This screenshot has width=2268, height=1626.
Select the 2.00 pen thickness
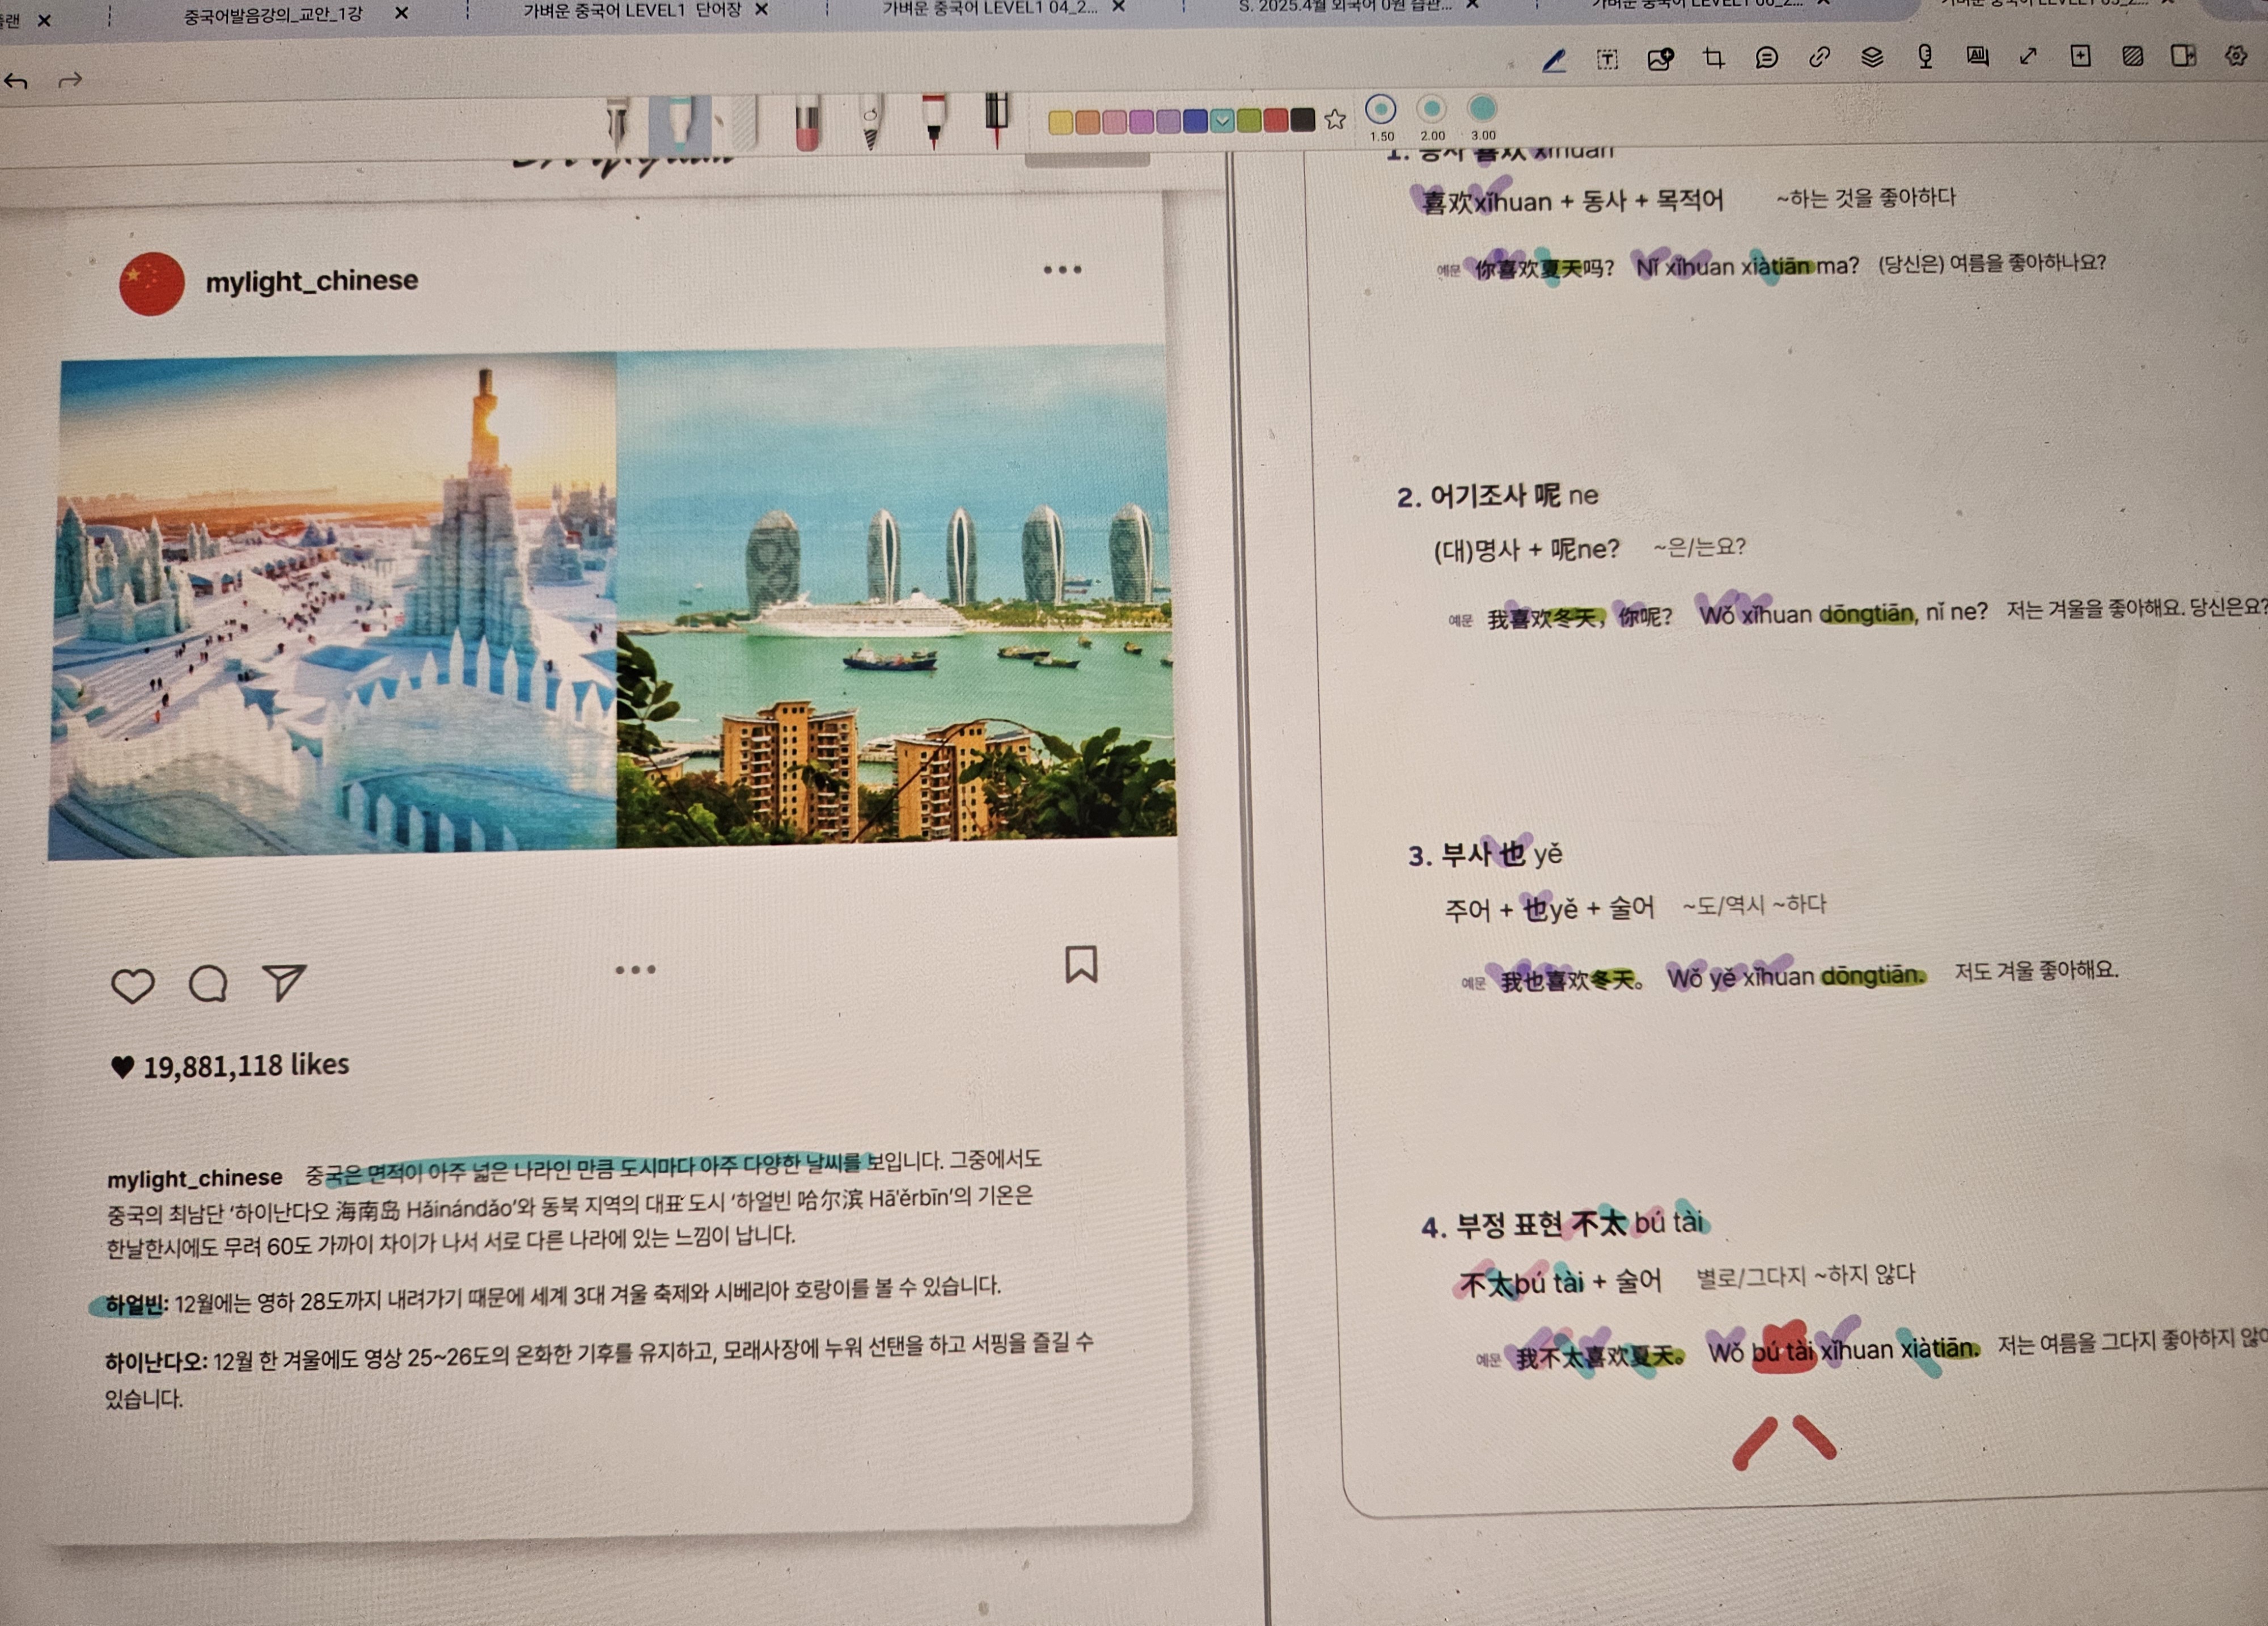(x=1432, y=108)
